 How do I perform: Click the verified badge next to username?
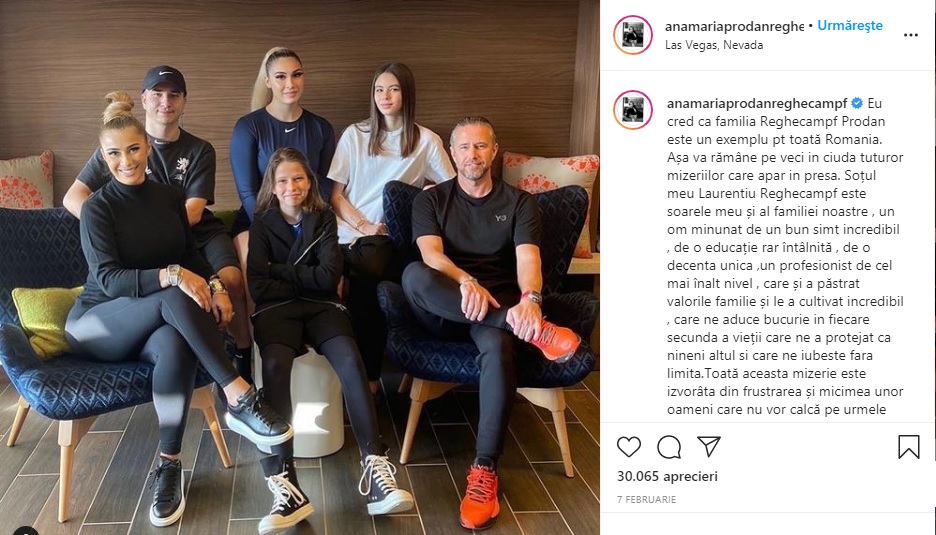(857, 103)
